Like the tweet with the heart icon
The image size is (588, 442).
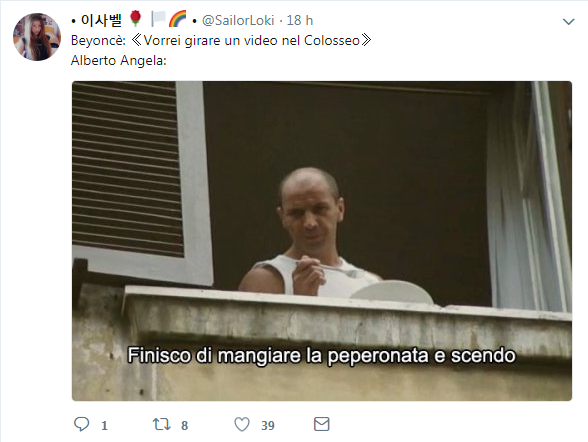242,424
